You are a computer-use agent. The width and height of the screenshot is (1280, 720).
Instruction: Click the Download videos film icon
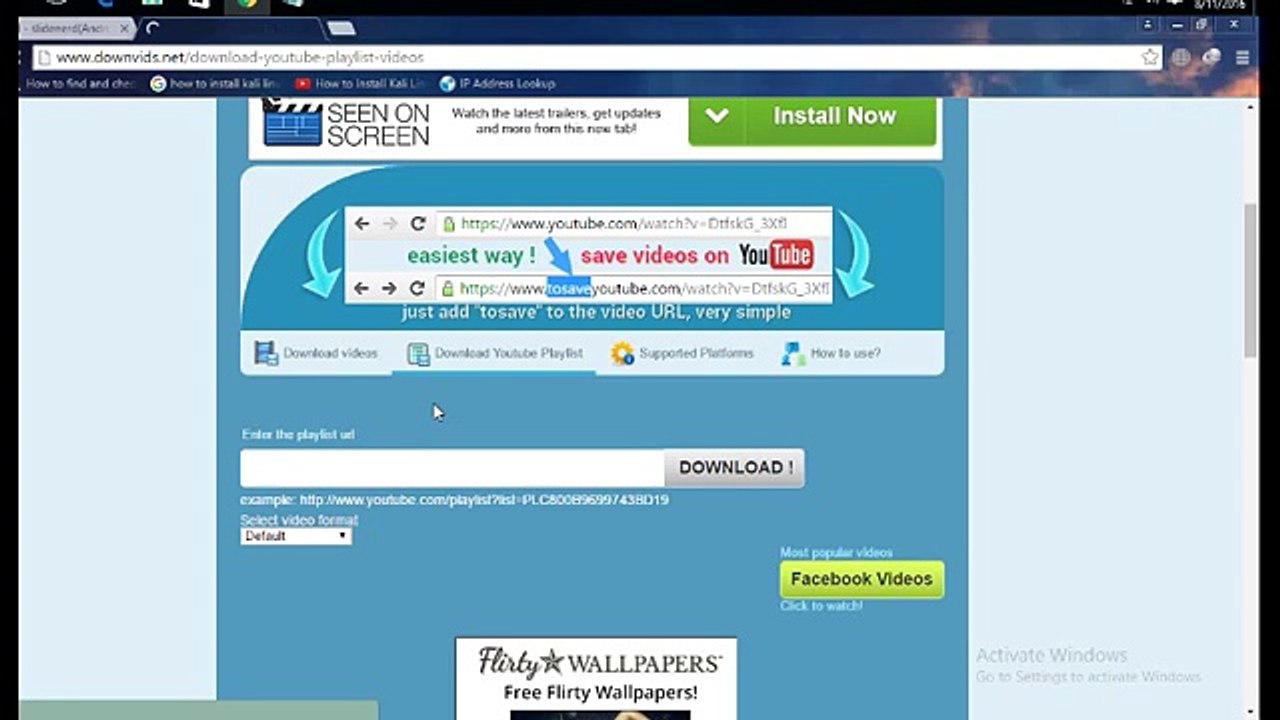266,353
